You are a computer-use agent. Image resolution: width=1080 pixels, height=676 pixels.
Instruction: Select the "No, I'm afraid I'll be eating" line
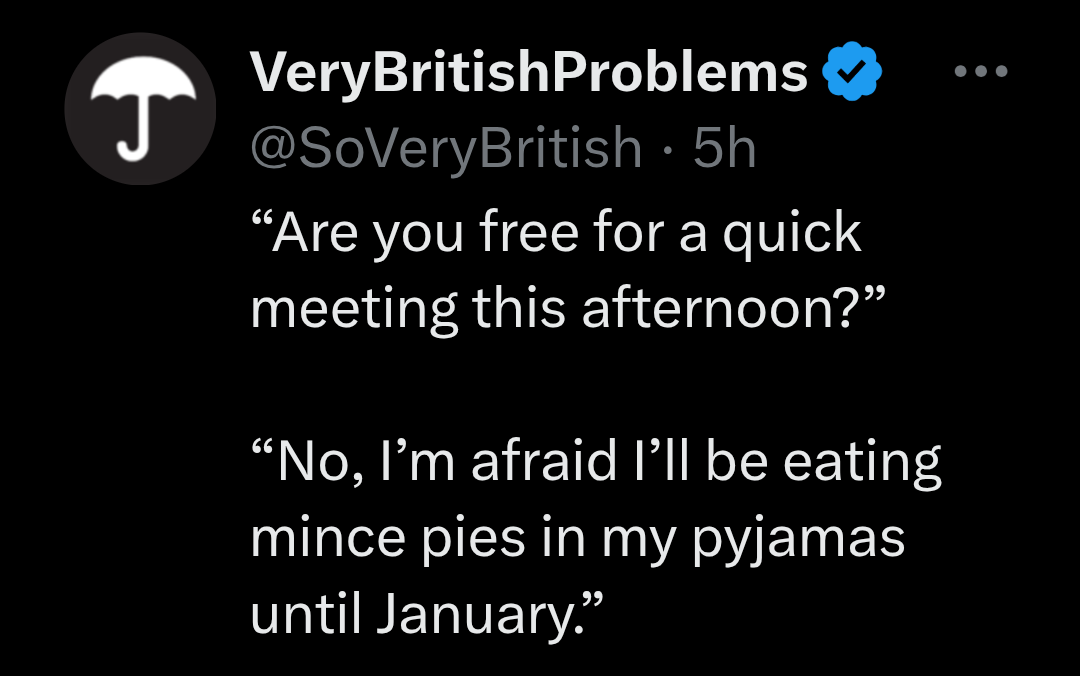[x=596, y=462]
